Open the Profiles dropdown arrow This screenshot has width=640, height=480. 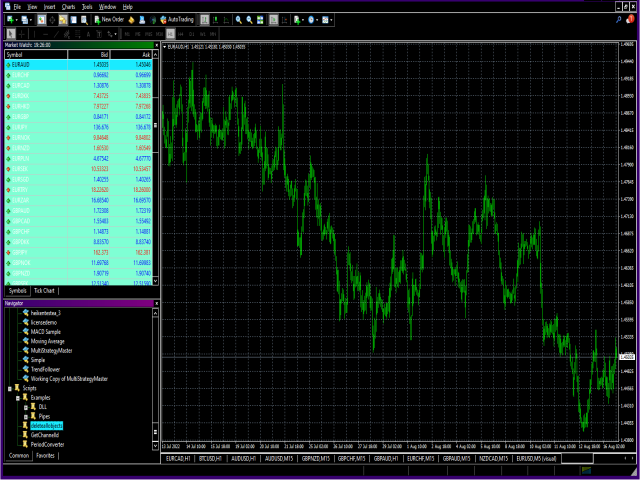coord(31,20)
